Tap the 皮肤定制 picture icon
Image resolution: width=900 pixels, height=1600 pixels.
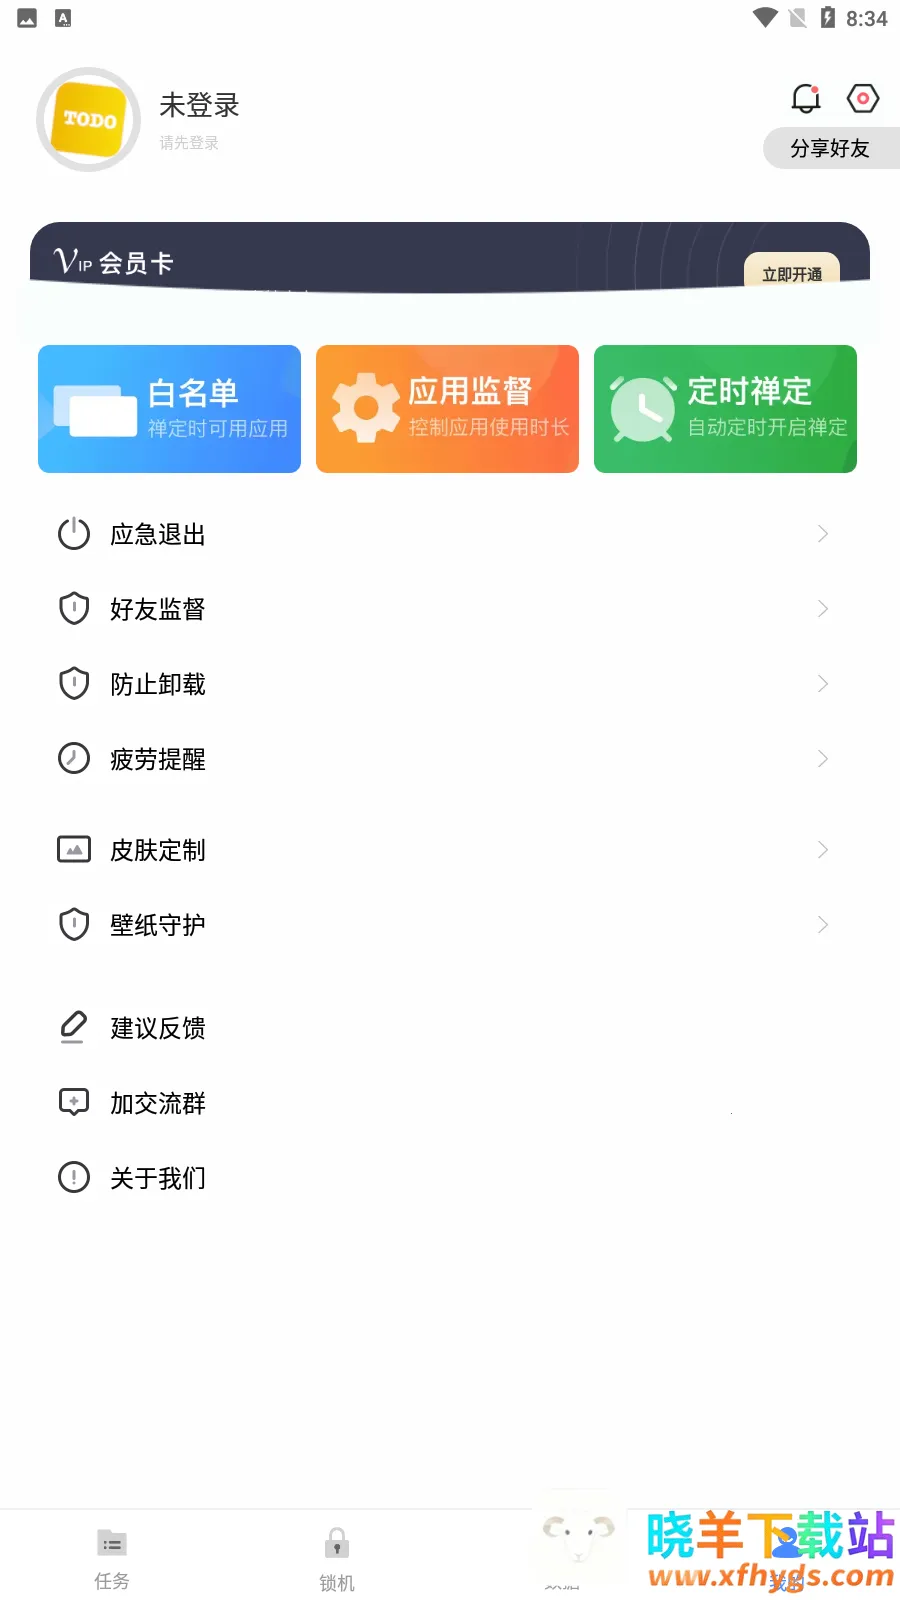74,850
